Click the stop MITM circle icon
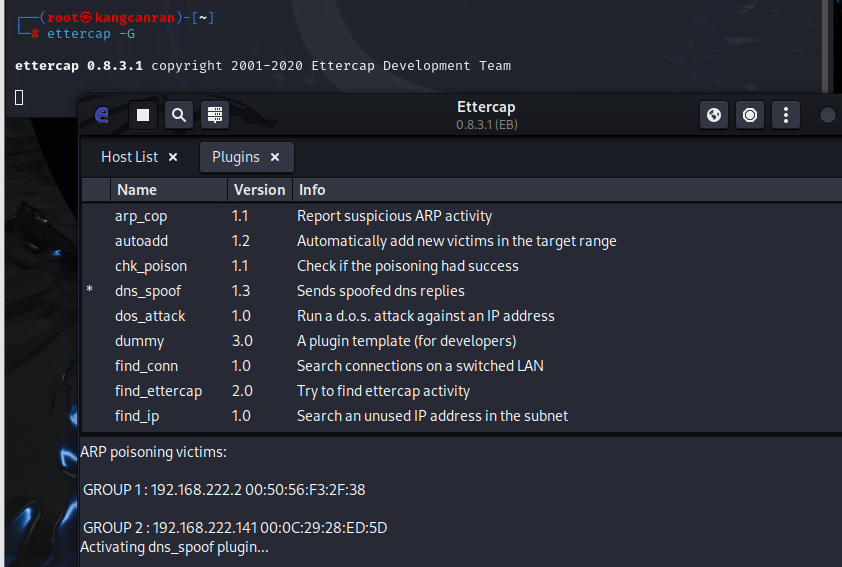The height and width of the screenshot is (567, 842). (750, 115)
